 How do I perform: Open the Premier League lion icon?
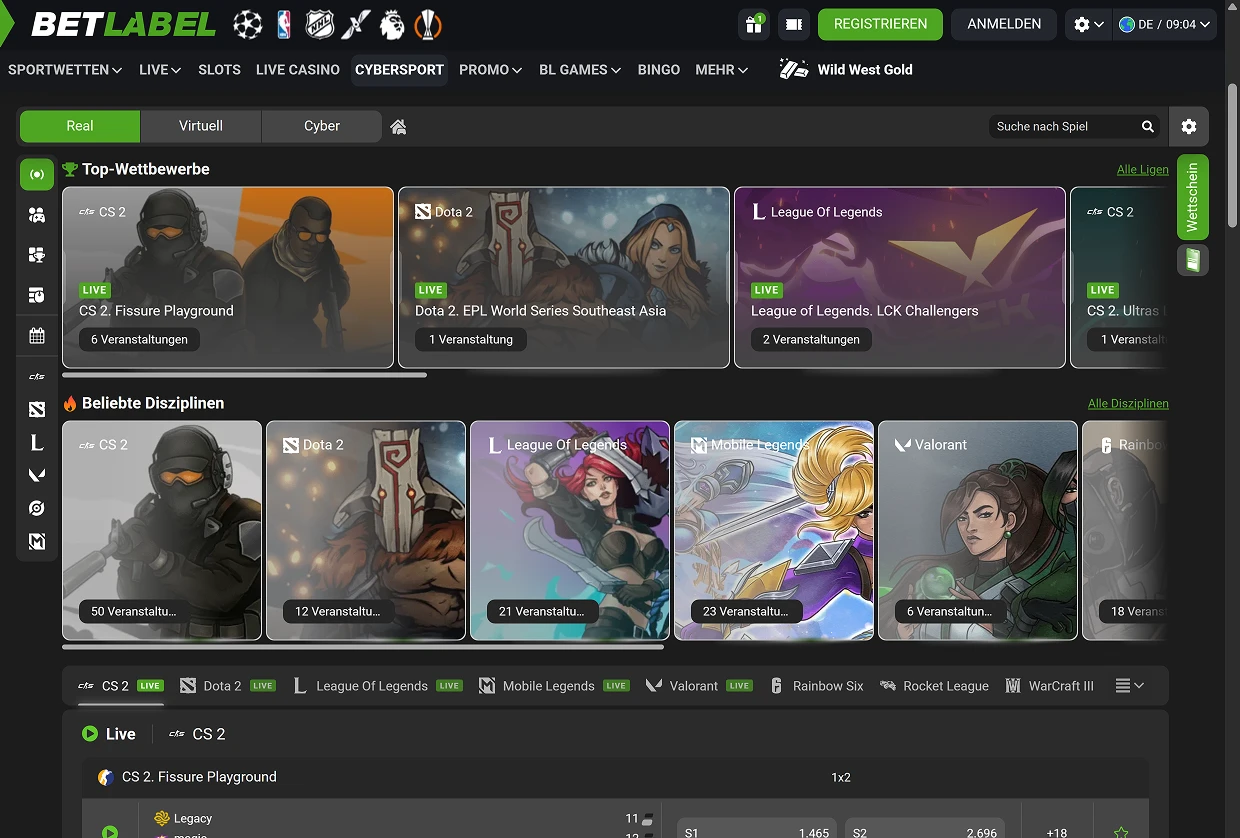(392, 24)
